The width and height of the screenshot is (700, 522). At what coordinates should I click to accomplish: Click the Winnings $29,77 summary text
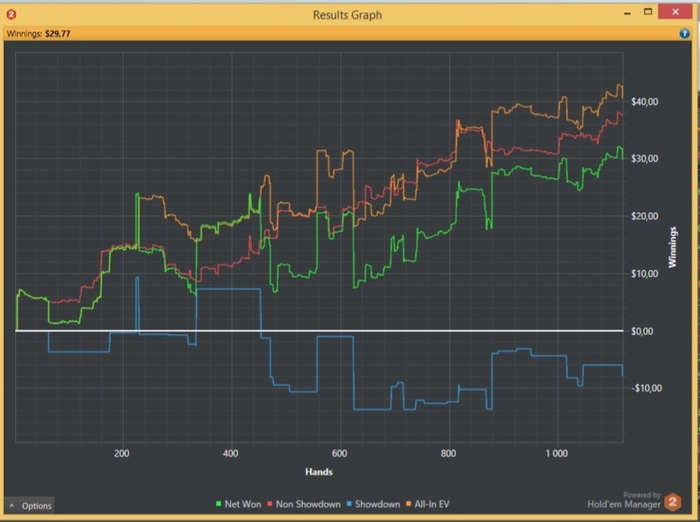38,33
